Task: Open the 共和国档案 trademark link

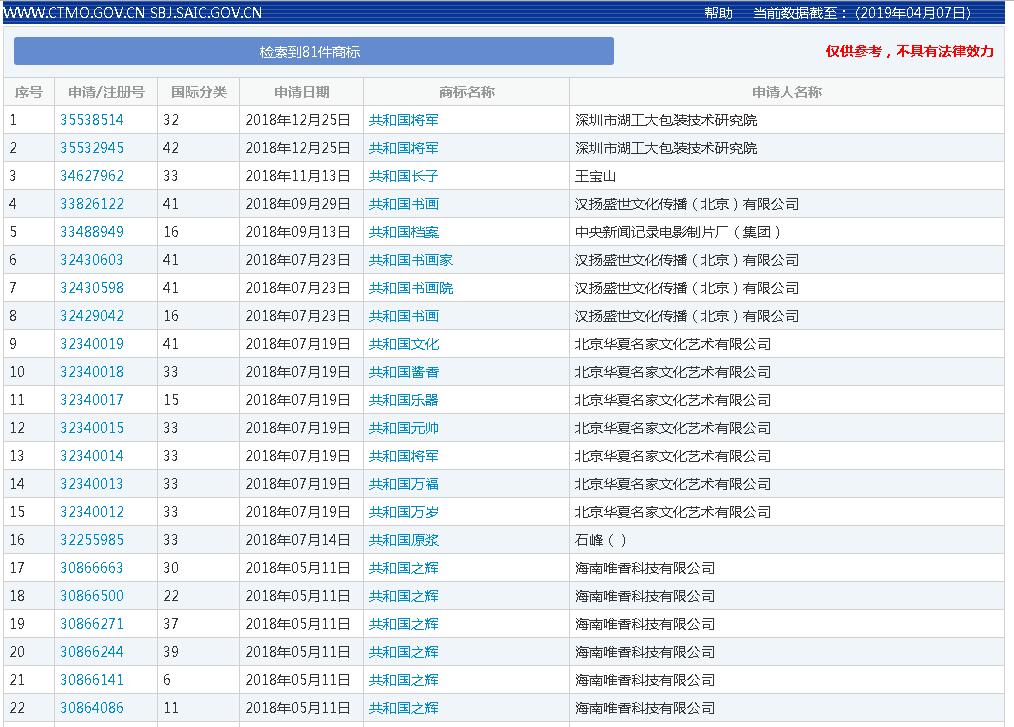Action: [403, 232]
